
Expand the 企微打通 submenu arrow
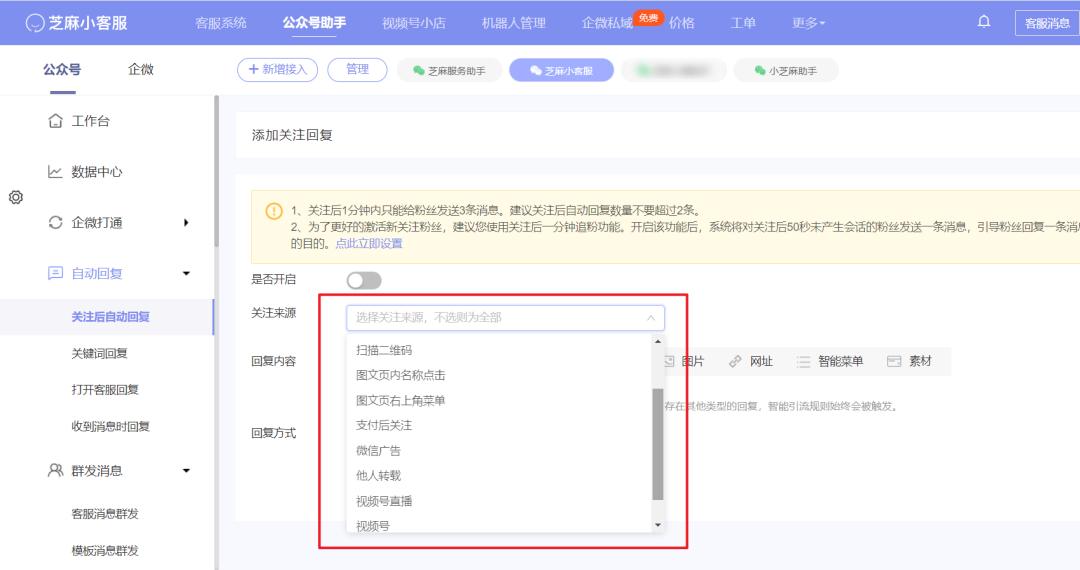[x=186, y=222]
